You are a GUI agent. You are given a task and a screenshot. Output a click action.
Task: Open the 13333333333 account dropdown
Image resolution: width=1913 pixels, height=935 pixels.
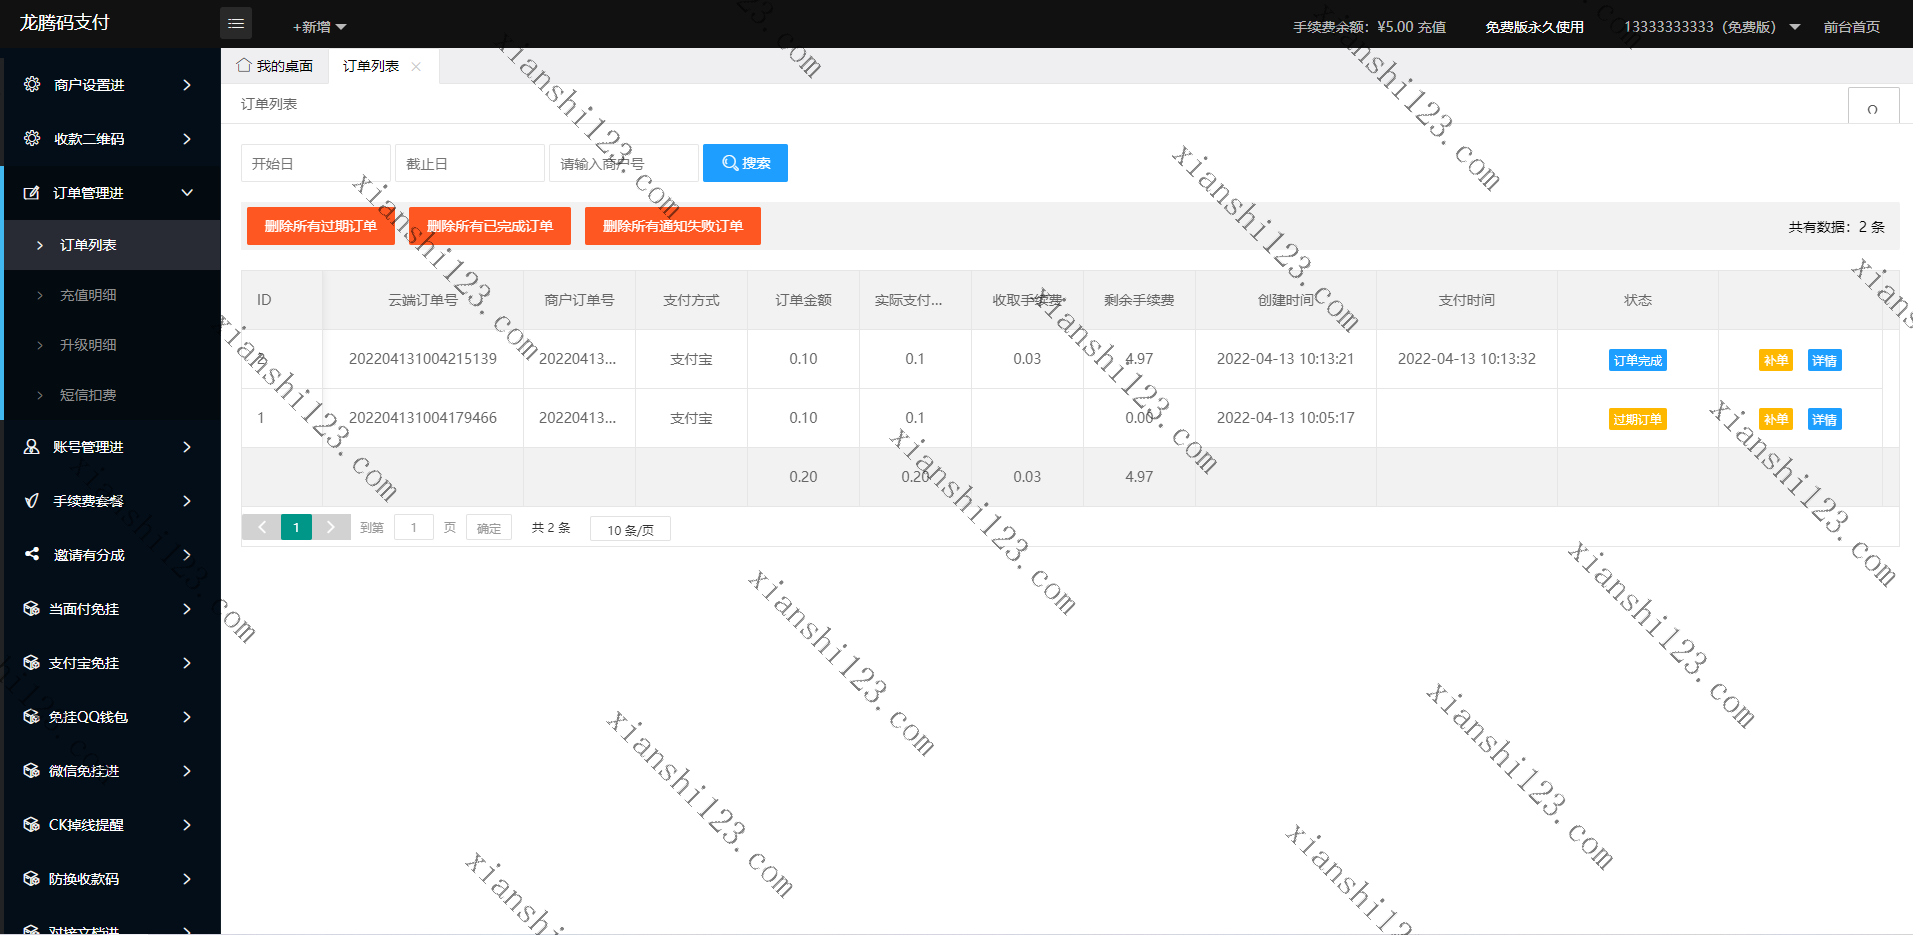point(1712,27)
